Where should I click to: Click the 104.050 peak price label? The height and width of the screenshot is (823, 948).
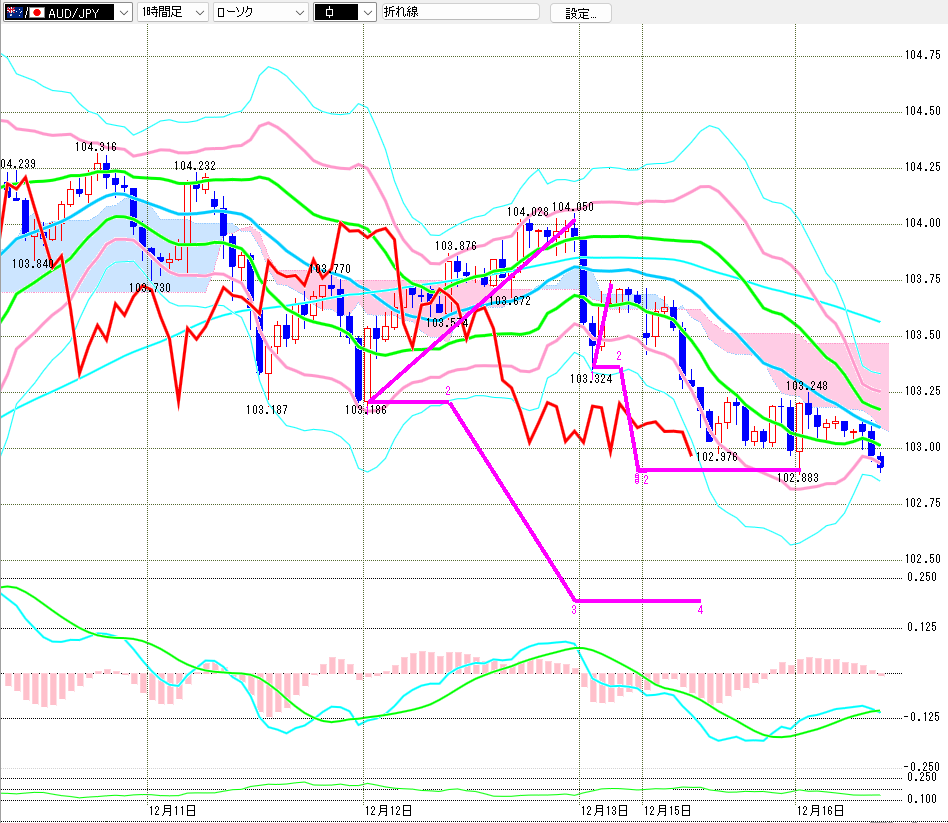pos(572,207)
